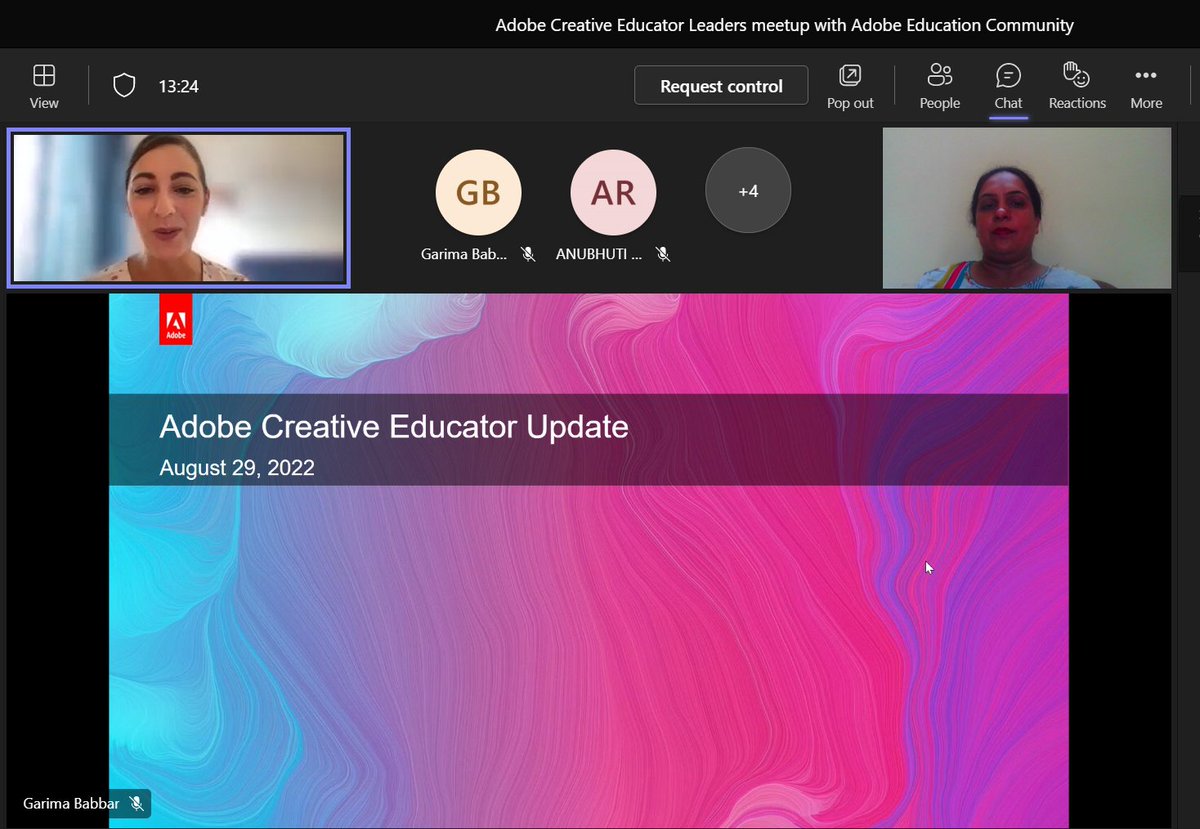Click the meeting security shield icon
This screenshot has width=1200, height=829.
click(124, 85)
